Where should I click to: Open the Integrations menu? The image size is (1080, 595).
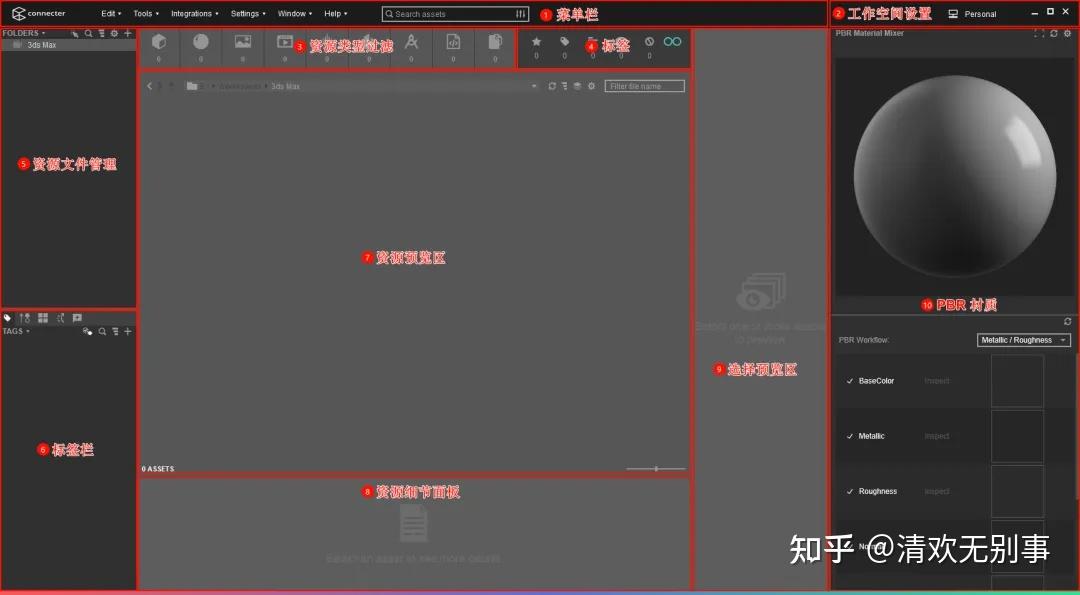[194, 13]
